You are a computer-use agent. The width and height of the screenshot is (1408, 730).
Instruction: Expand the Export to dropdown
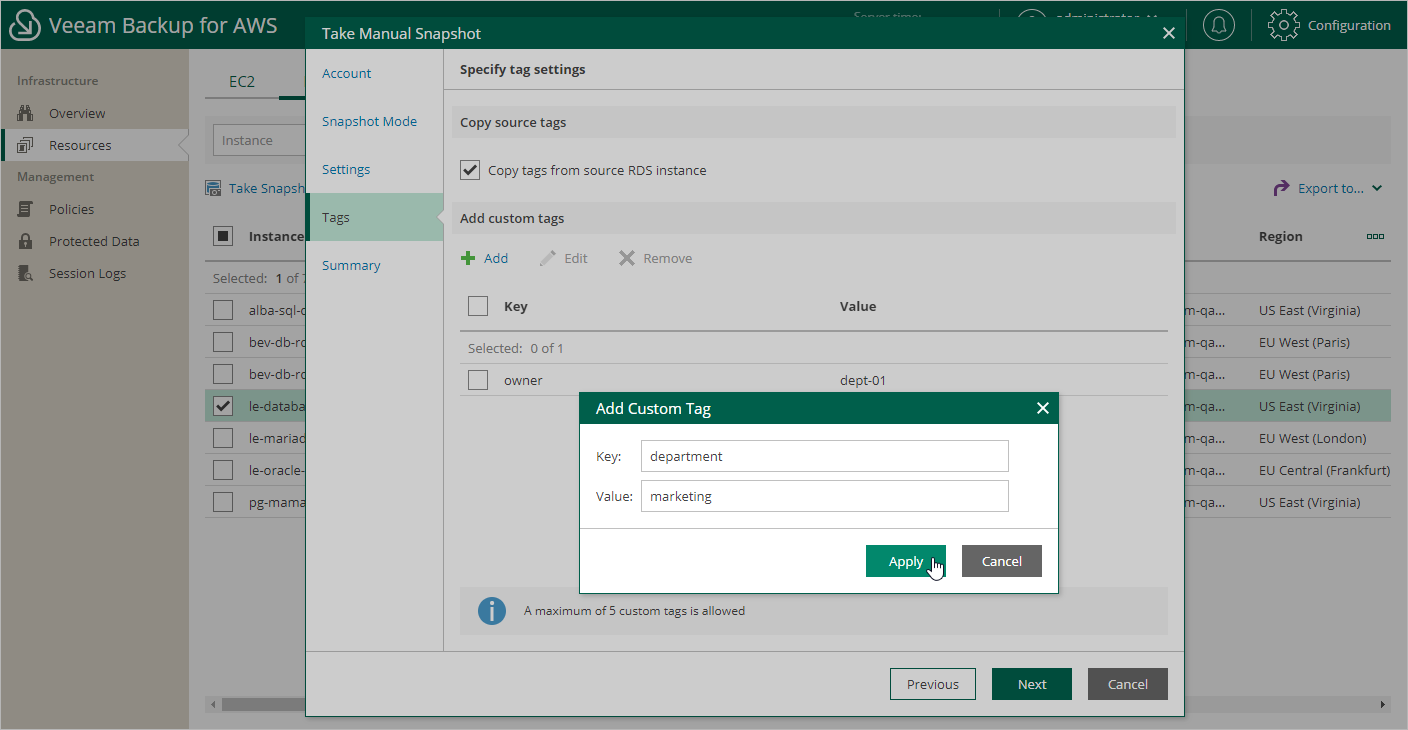pyautogui.click(x=1329, y=188)
